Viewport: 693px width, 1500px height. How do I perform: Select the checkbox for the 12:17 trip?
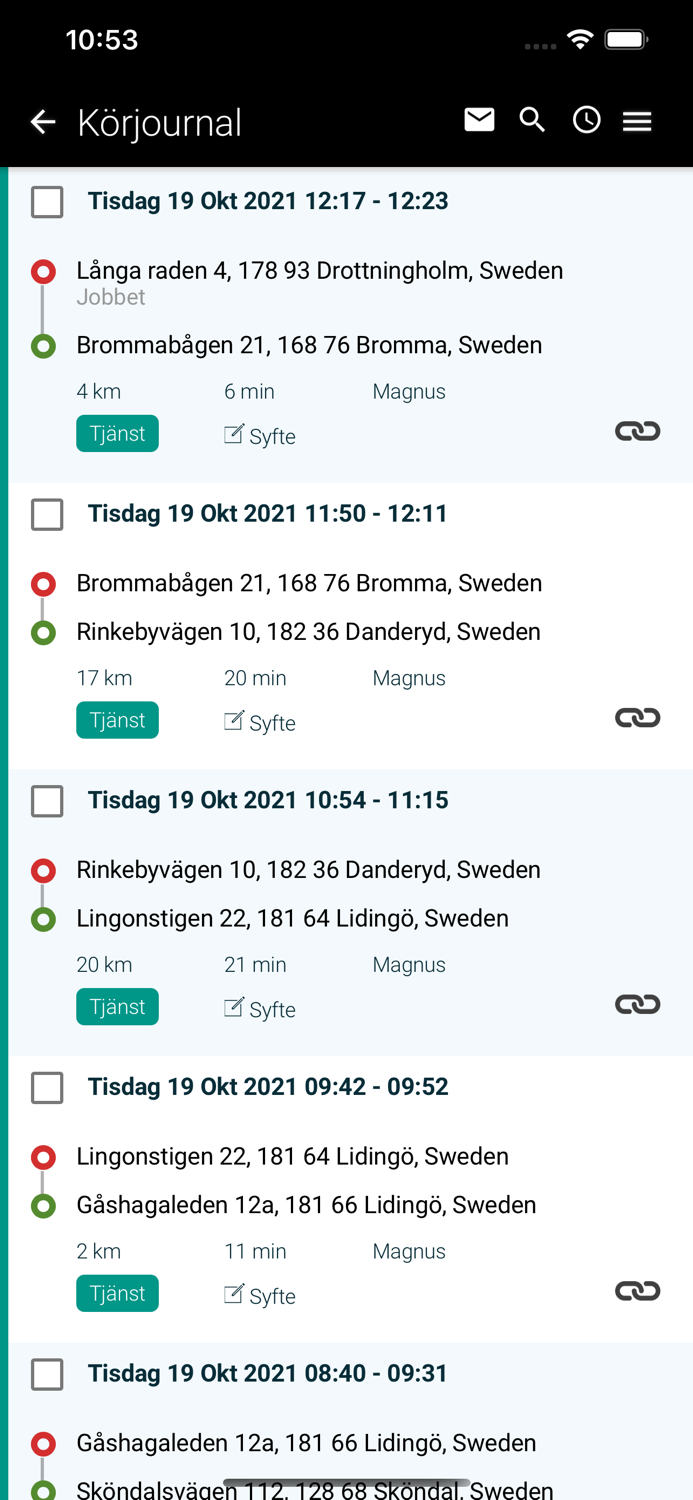[46, 202]
